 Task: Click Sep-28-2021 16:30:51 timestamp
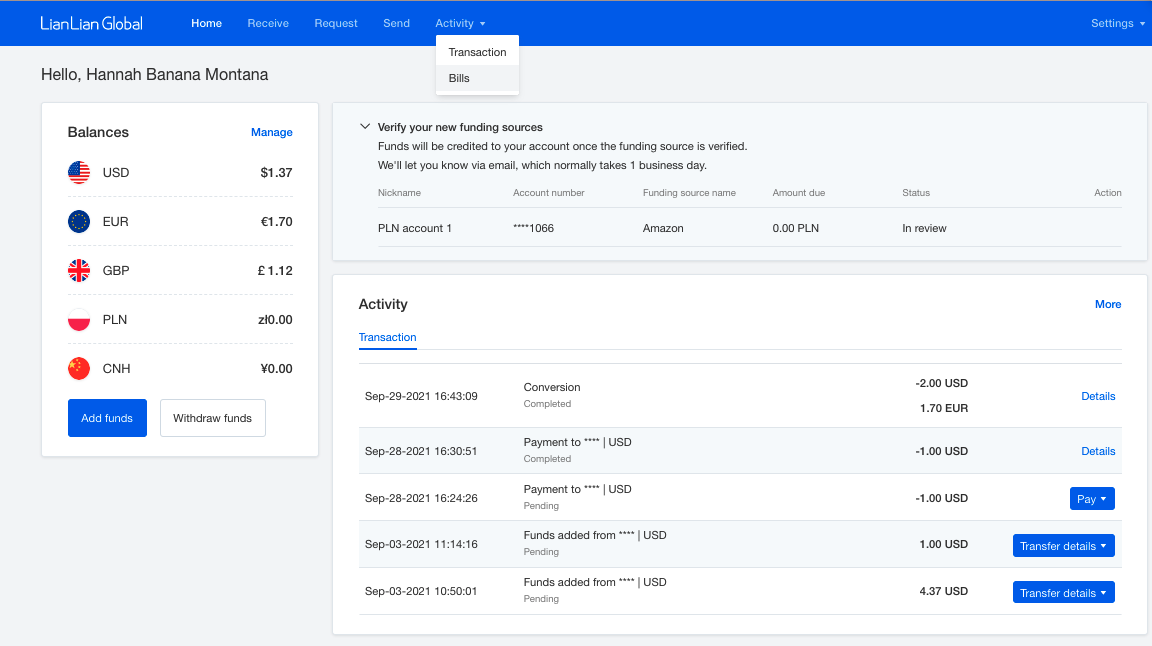pyautogui.click(x=421, y=451)
